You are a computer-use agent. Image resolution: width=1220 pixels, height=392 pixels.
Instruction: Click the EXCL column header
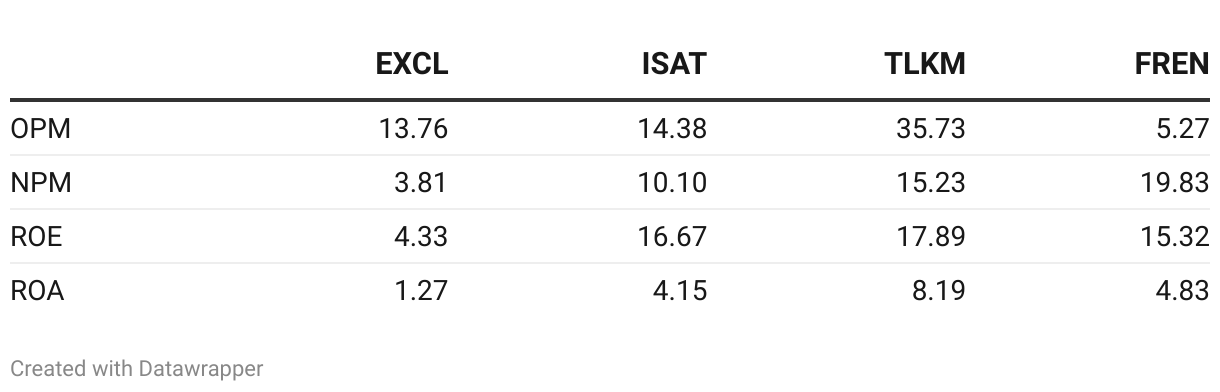(x=412, y=64)
